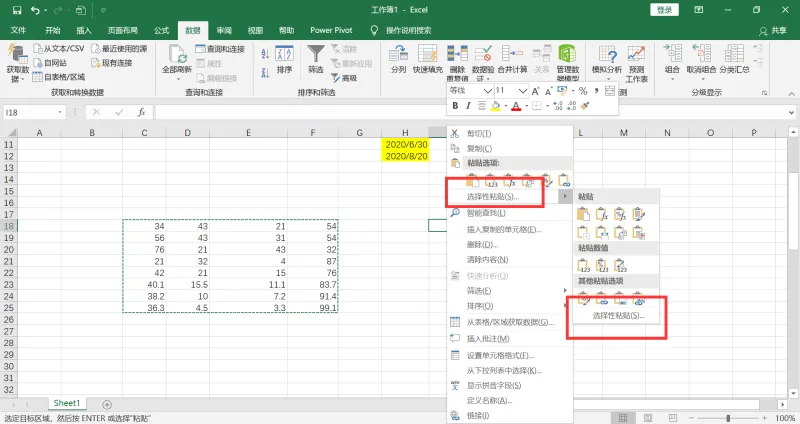This screenshot has width=800, height=424.
Task: Click the Undo arrow in title bar
Action: click(x=35, y=10)
